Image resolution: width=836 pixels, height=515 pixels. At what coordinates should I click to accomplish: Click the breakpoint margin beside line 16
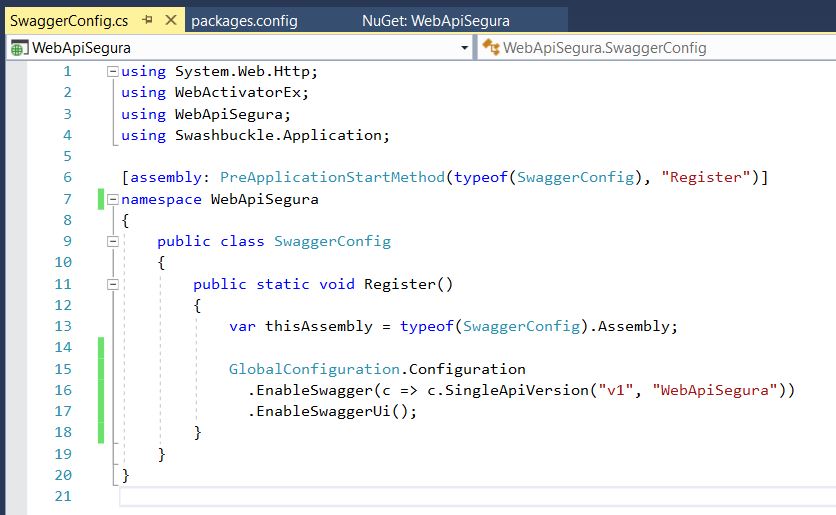click(14, 390)
